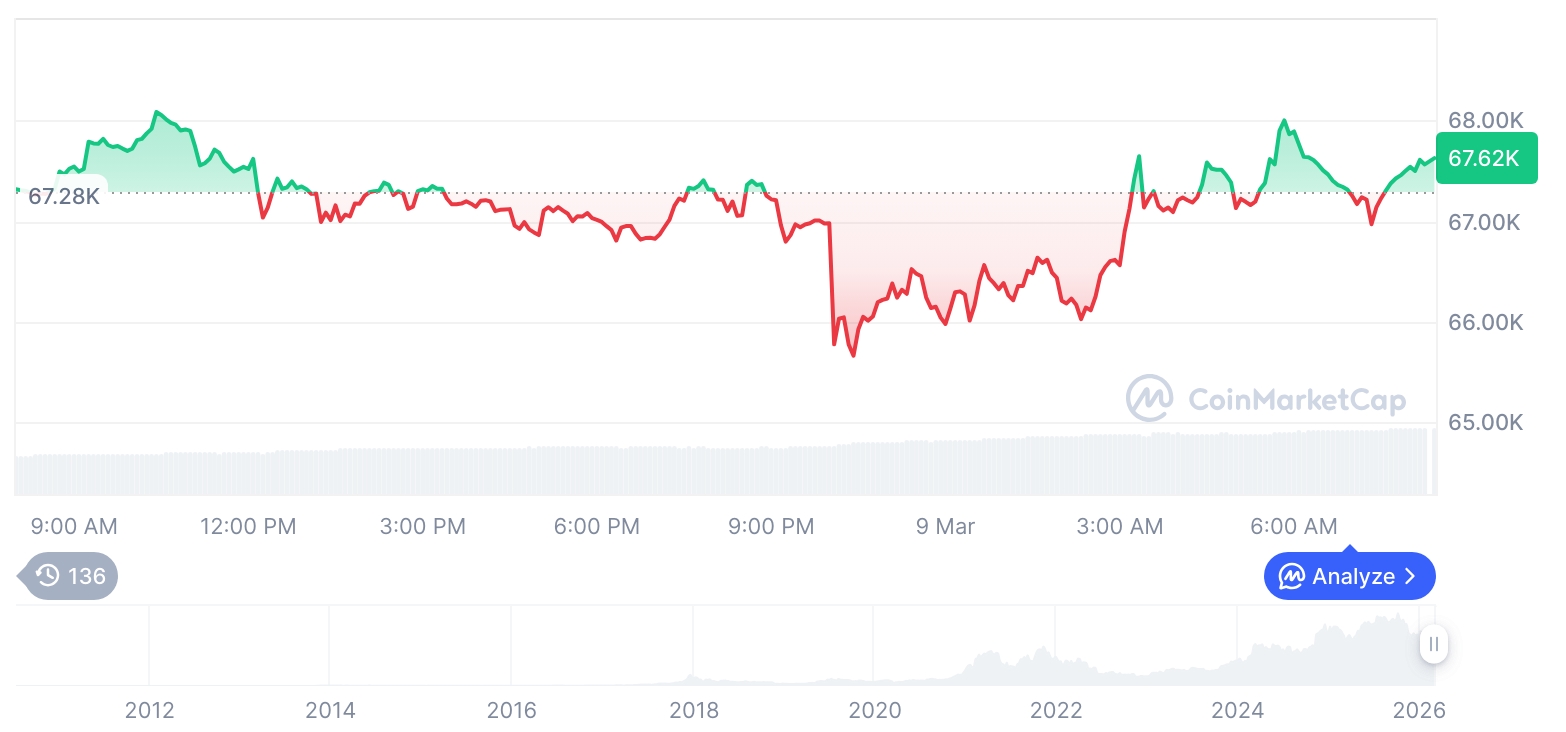Click the pause-style handle on the range navigator
The height and width of the screenshot is (732, 1566).
(1434, 645)
